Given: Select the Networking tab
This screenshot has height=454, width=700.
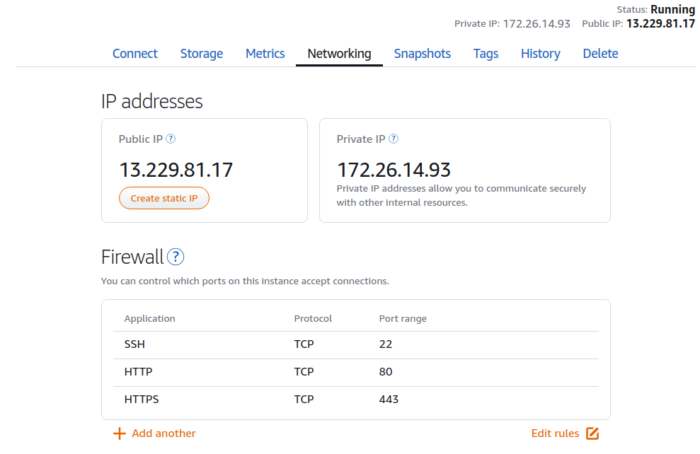Looking at the screenshot, I should [339, 54].
